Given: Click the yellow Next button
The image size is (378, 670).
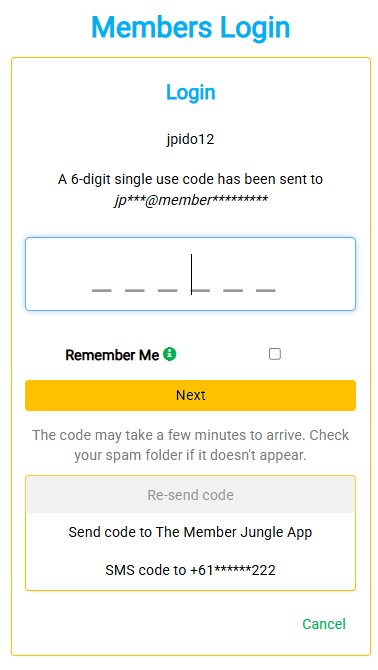Looking at the screenshot, I should pyautogui.click(x=190, y=395).
